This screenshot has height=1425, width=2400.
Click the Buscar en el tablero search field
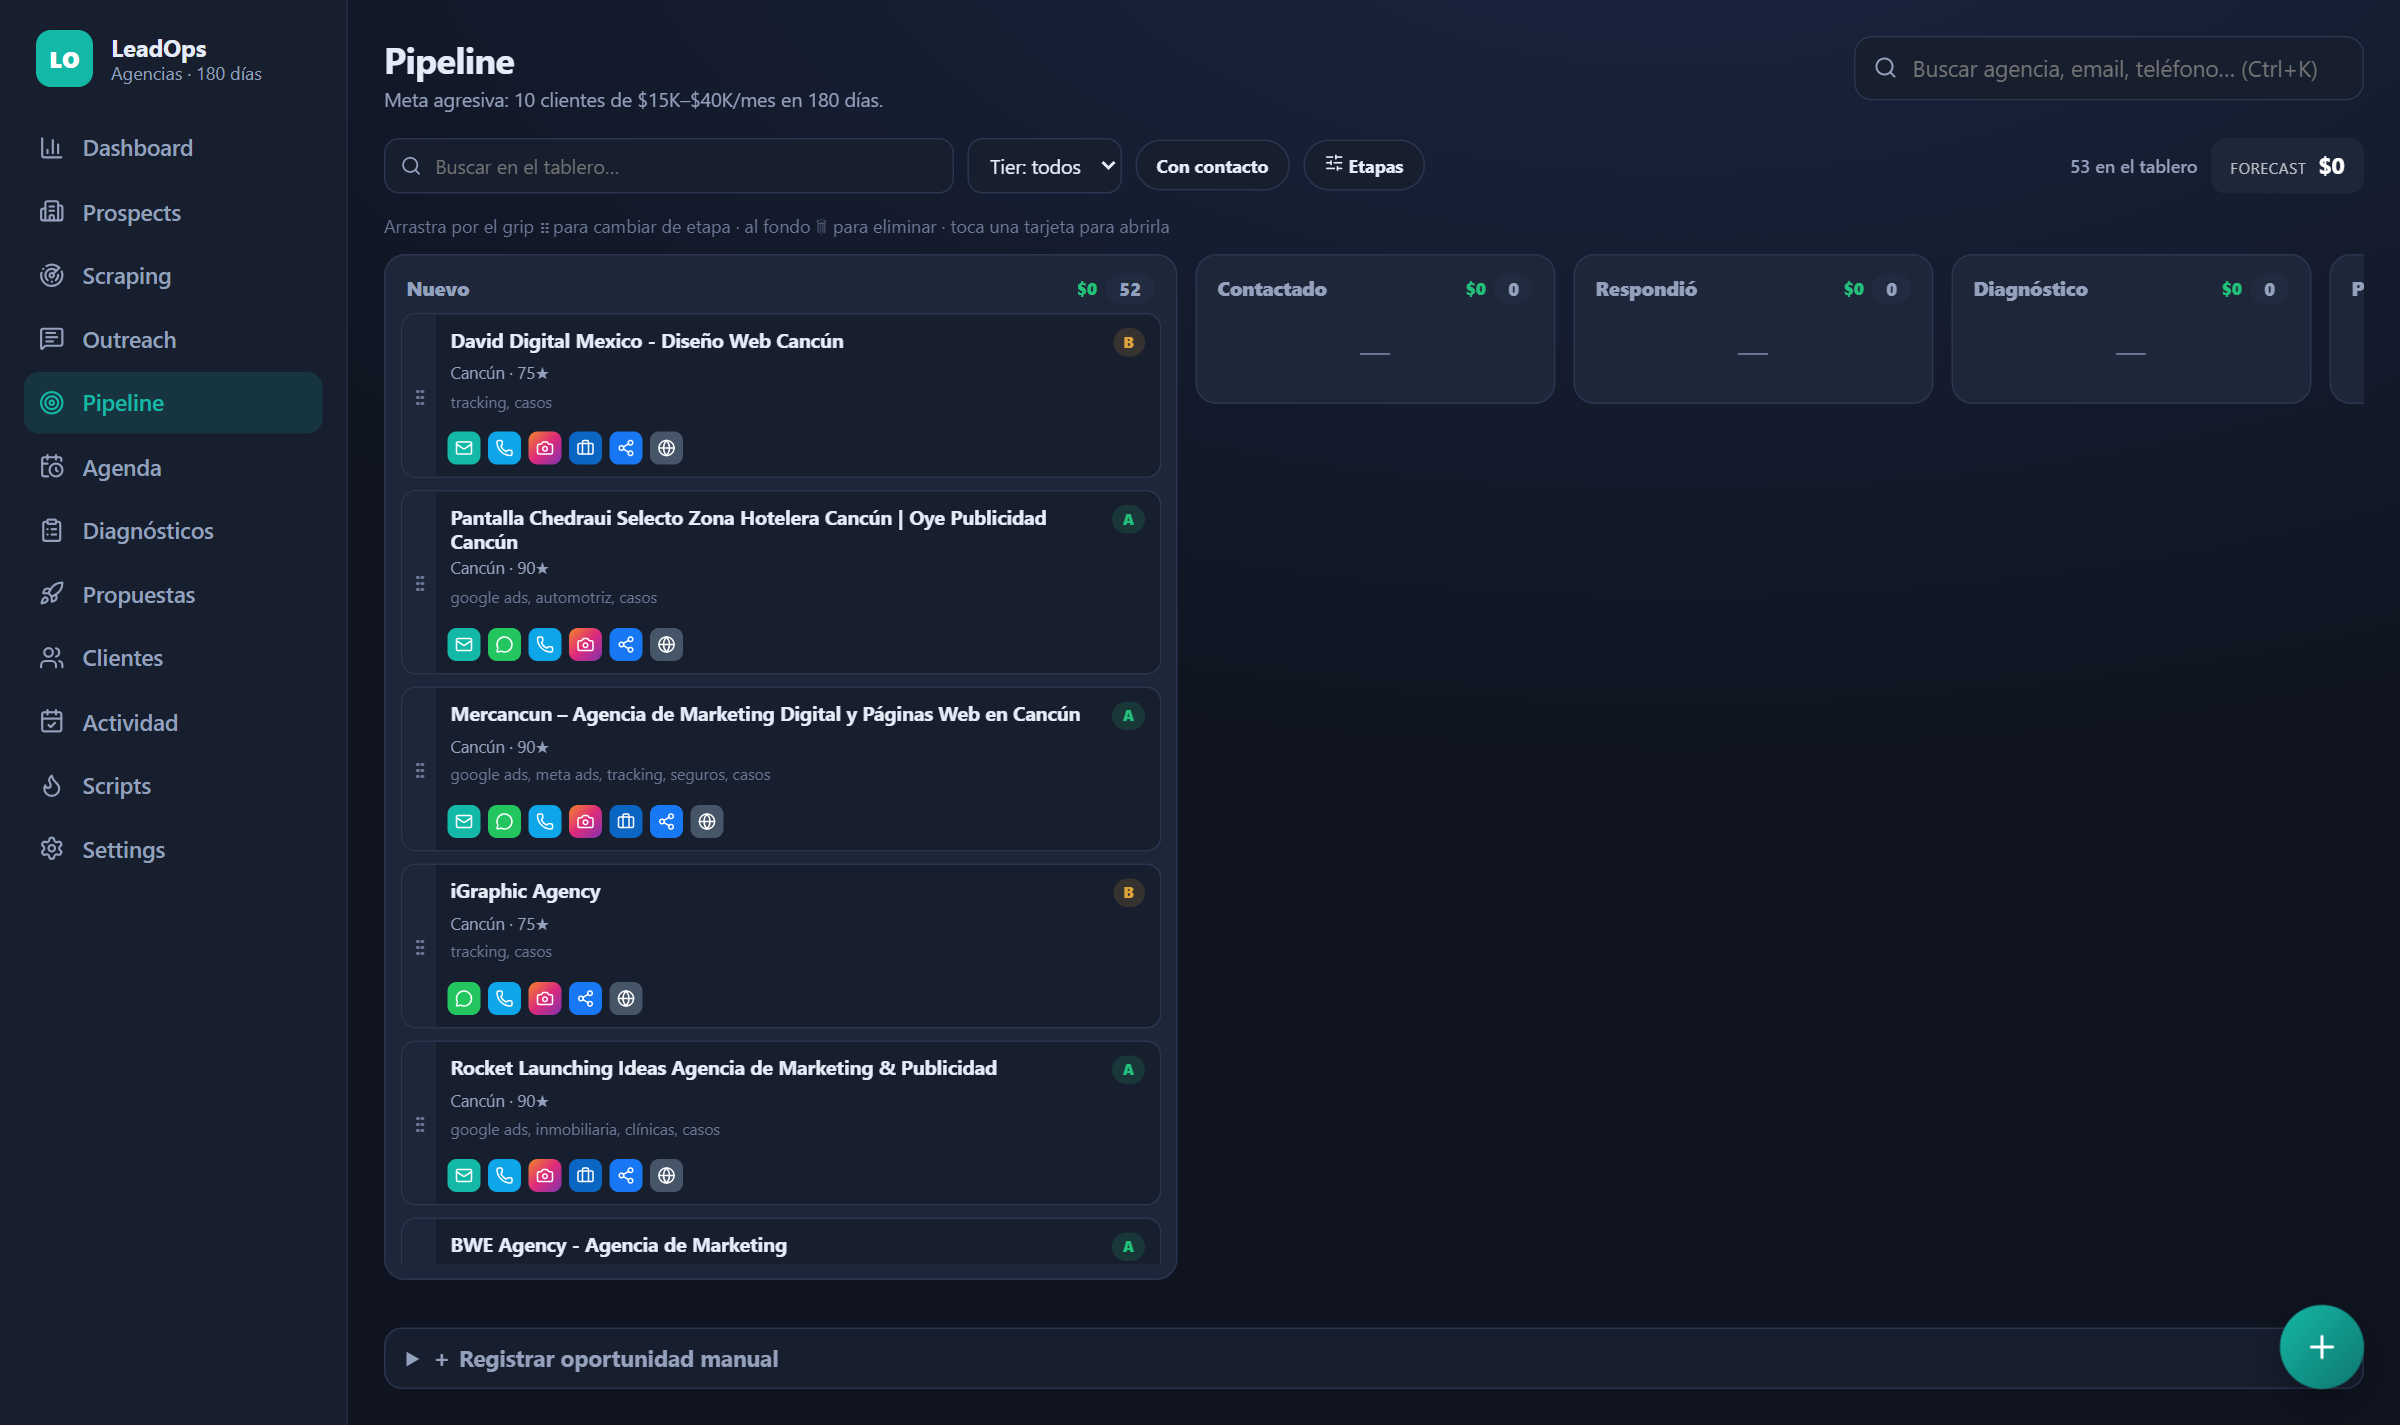coord(669,166)
